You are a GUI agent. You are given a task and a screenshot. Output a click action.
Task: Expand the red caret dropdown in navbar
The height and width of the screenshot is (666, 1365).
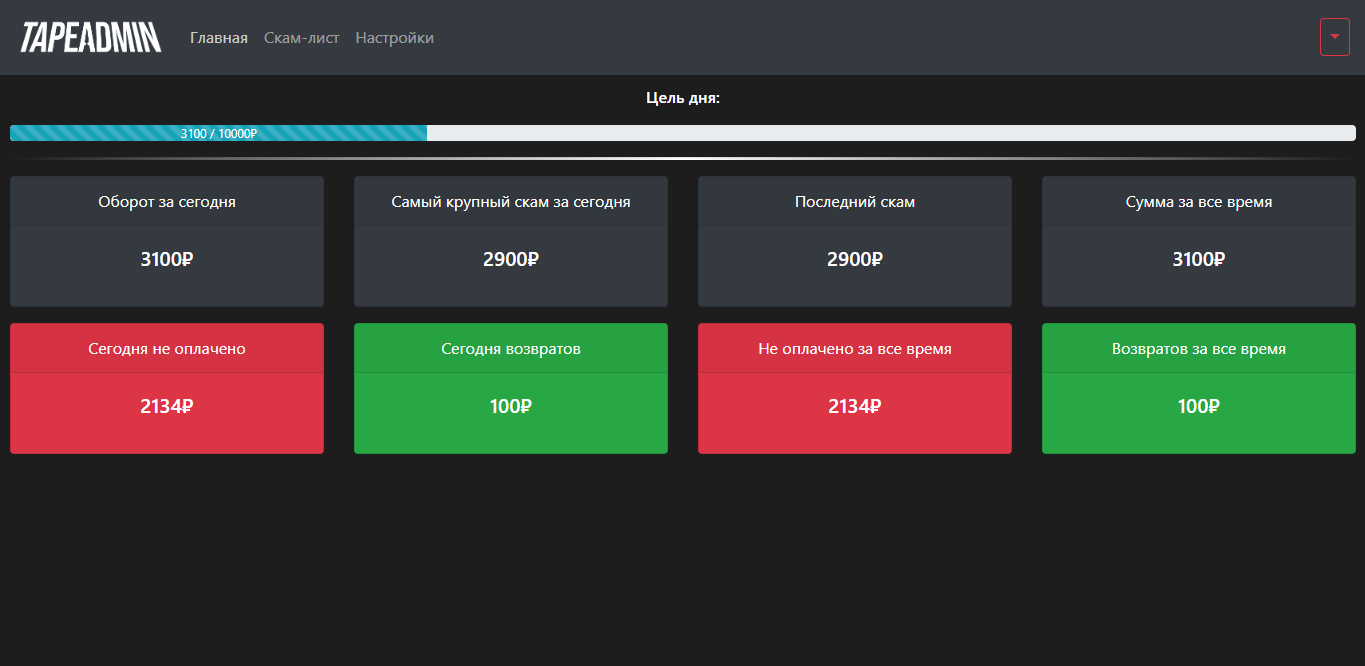point(1334,37)
